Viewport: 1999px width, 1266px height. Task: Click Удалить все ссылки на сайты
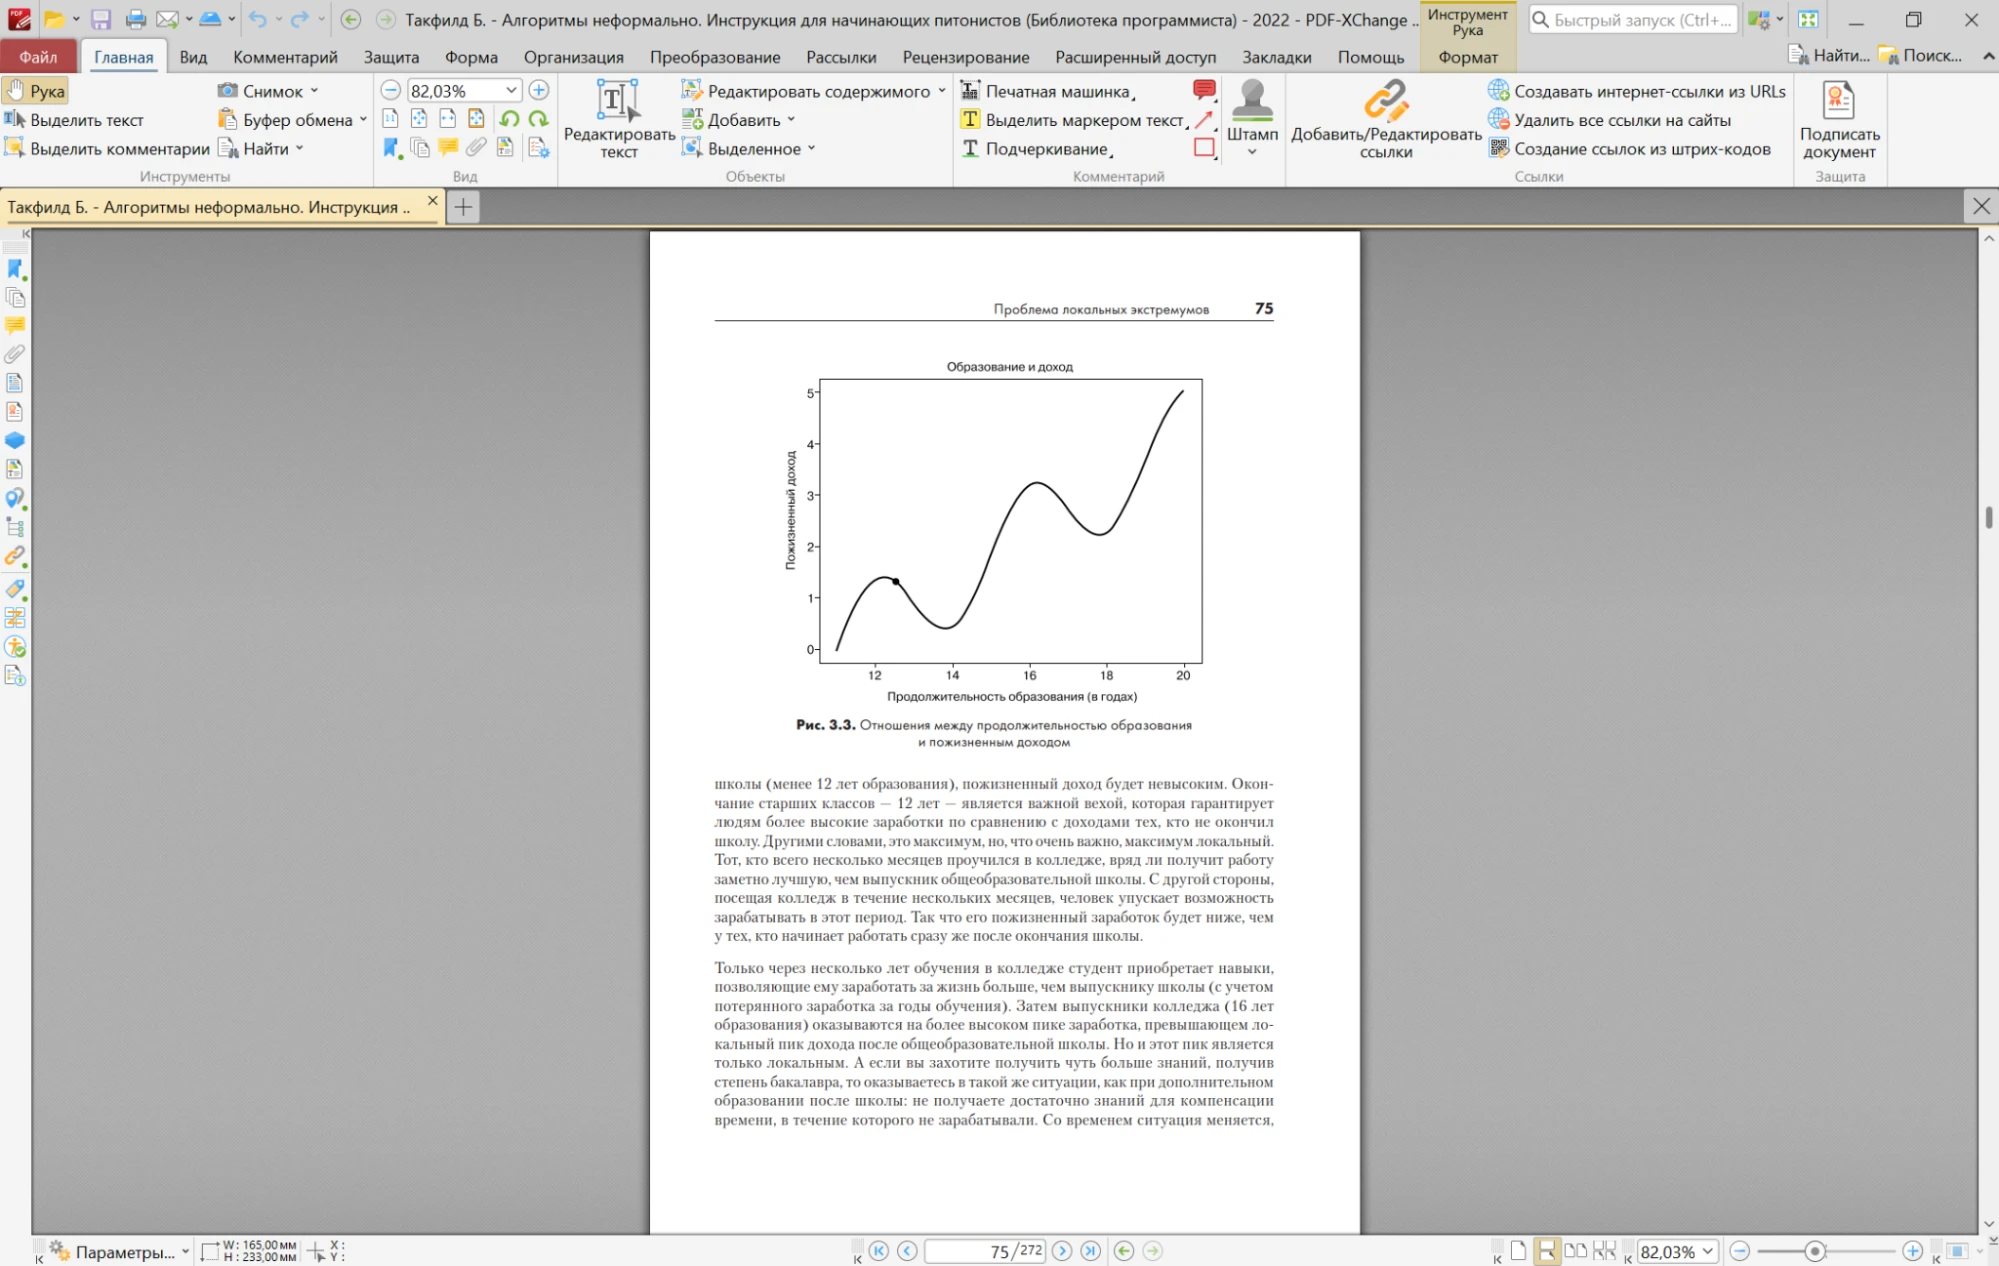[x=1609, y=120]
